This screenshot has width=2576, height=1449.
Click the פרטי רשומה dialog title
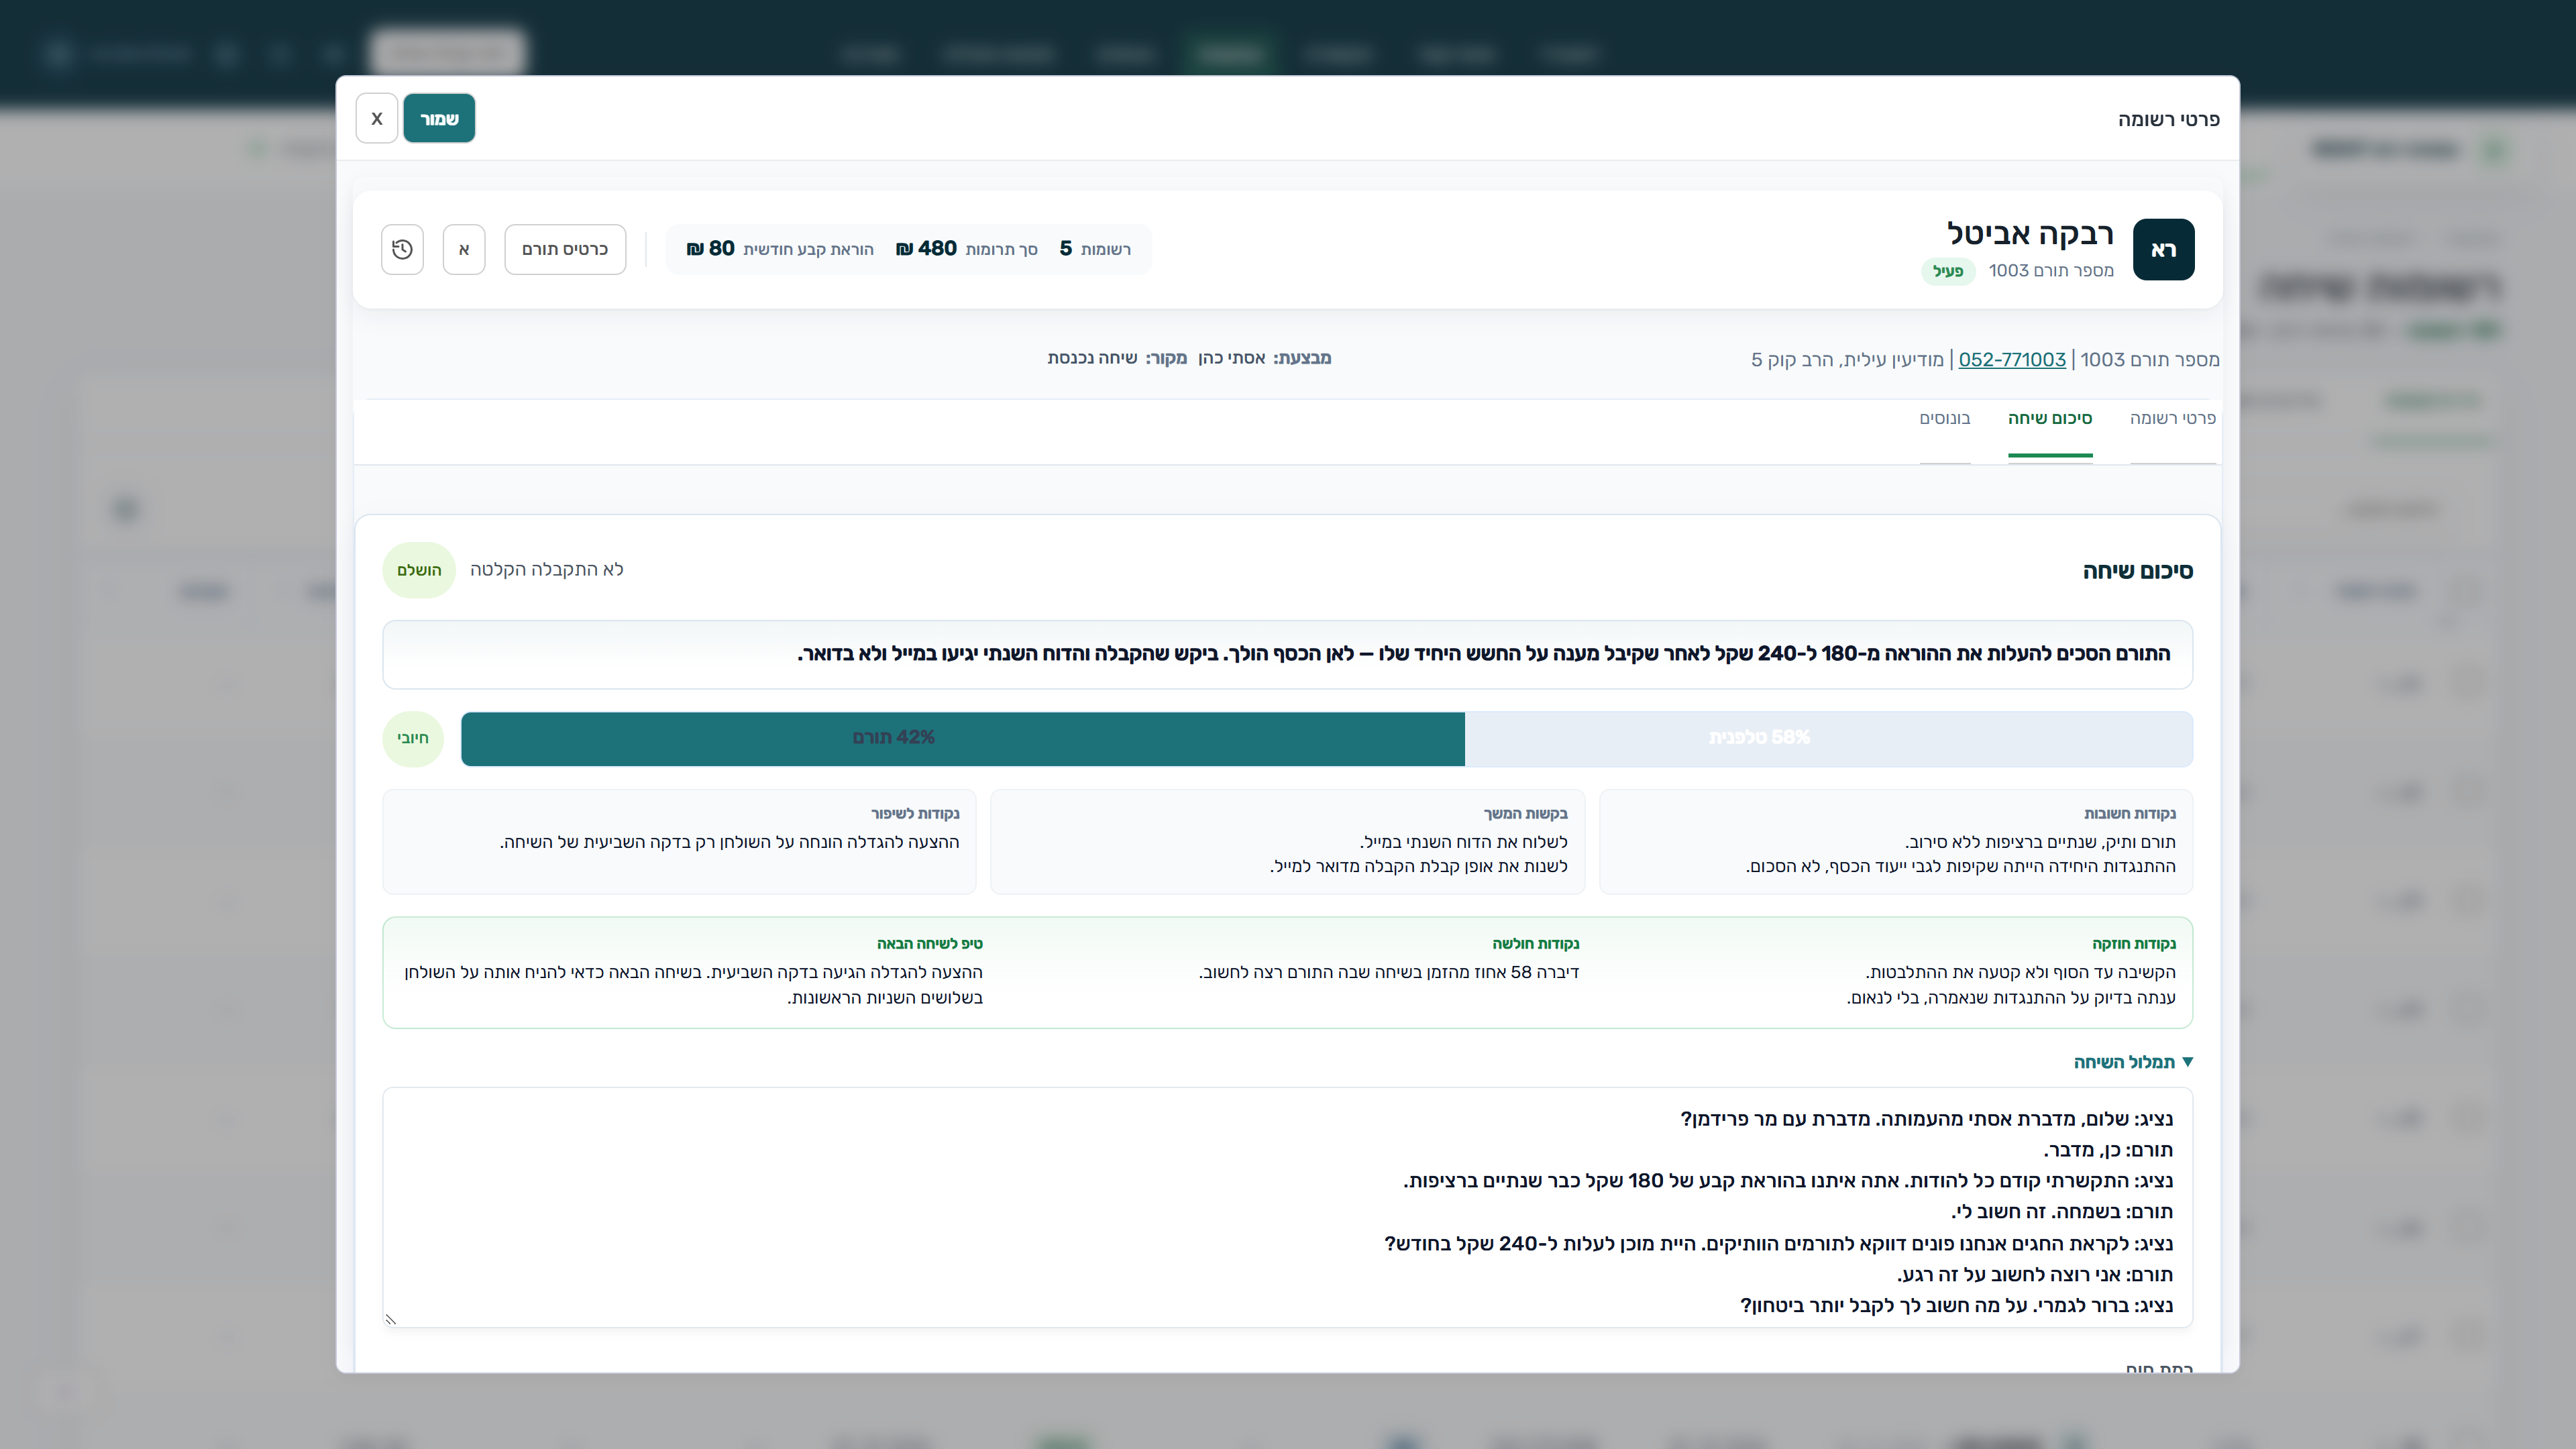point(2168,119)
